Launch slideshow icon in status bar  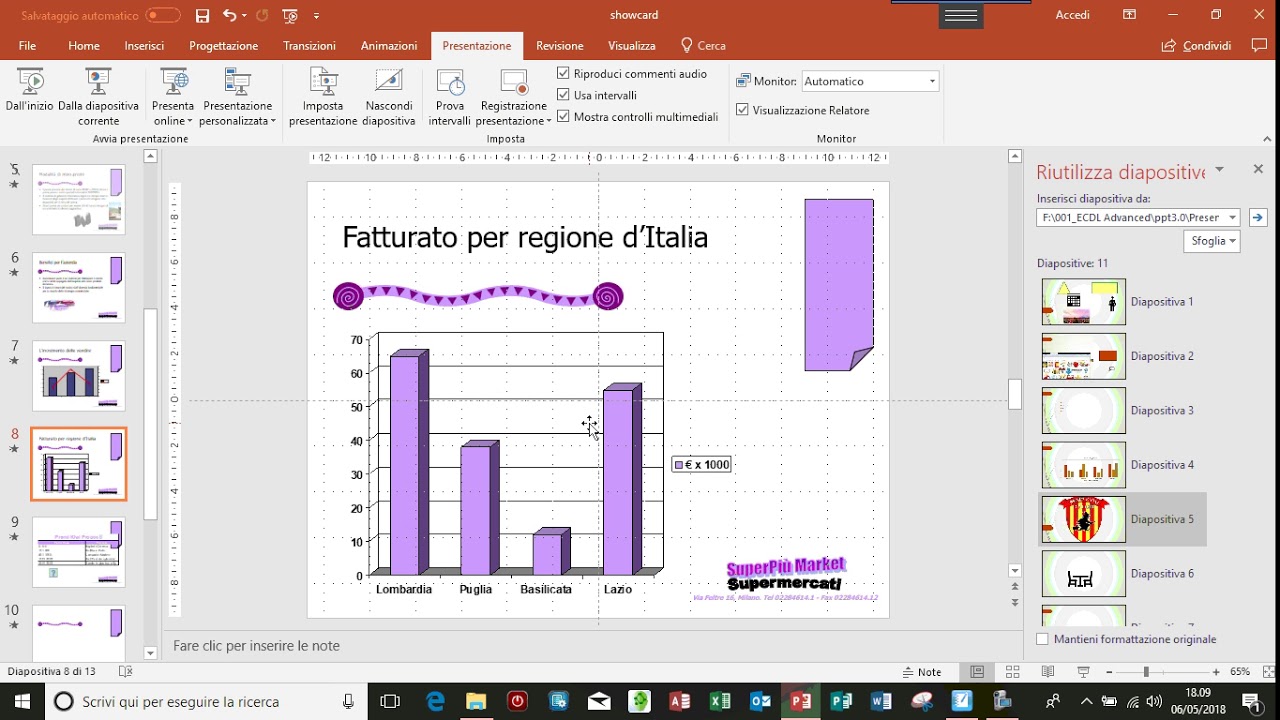pos(1083,672)
